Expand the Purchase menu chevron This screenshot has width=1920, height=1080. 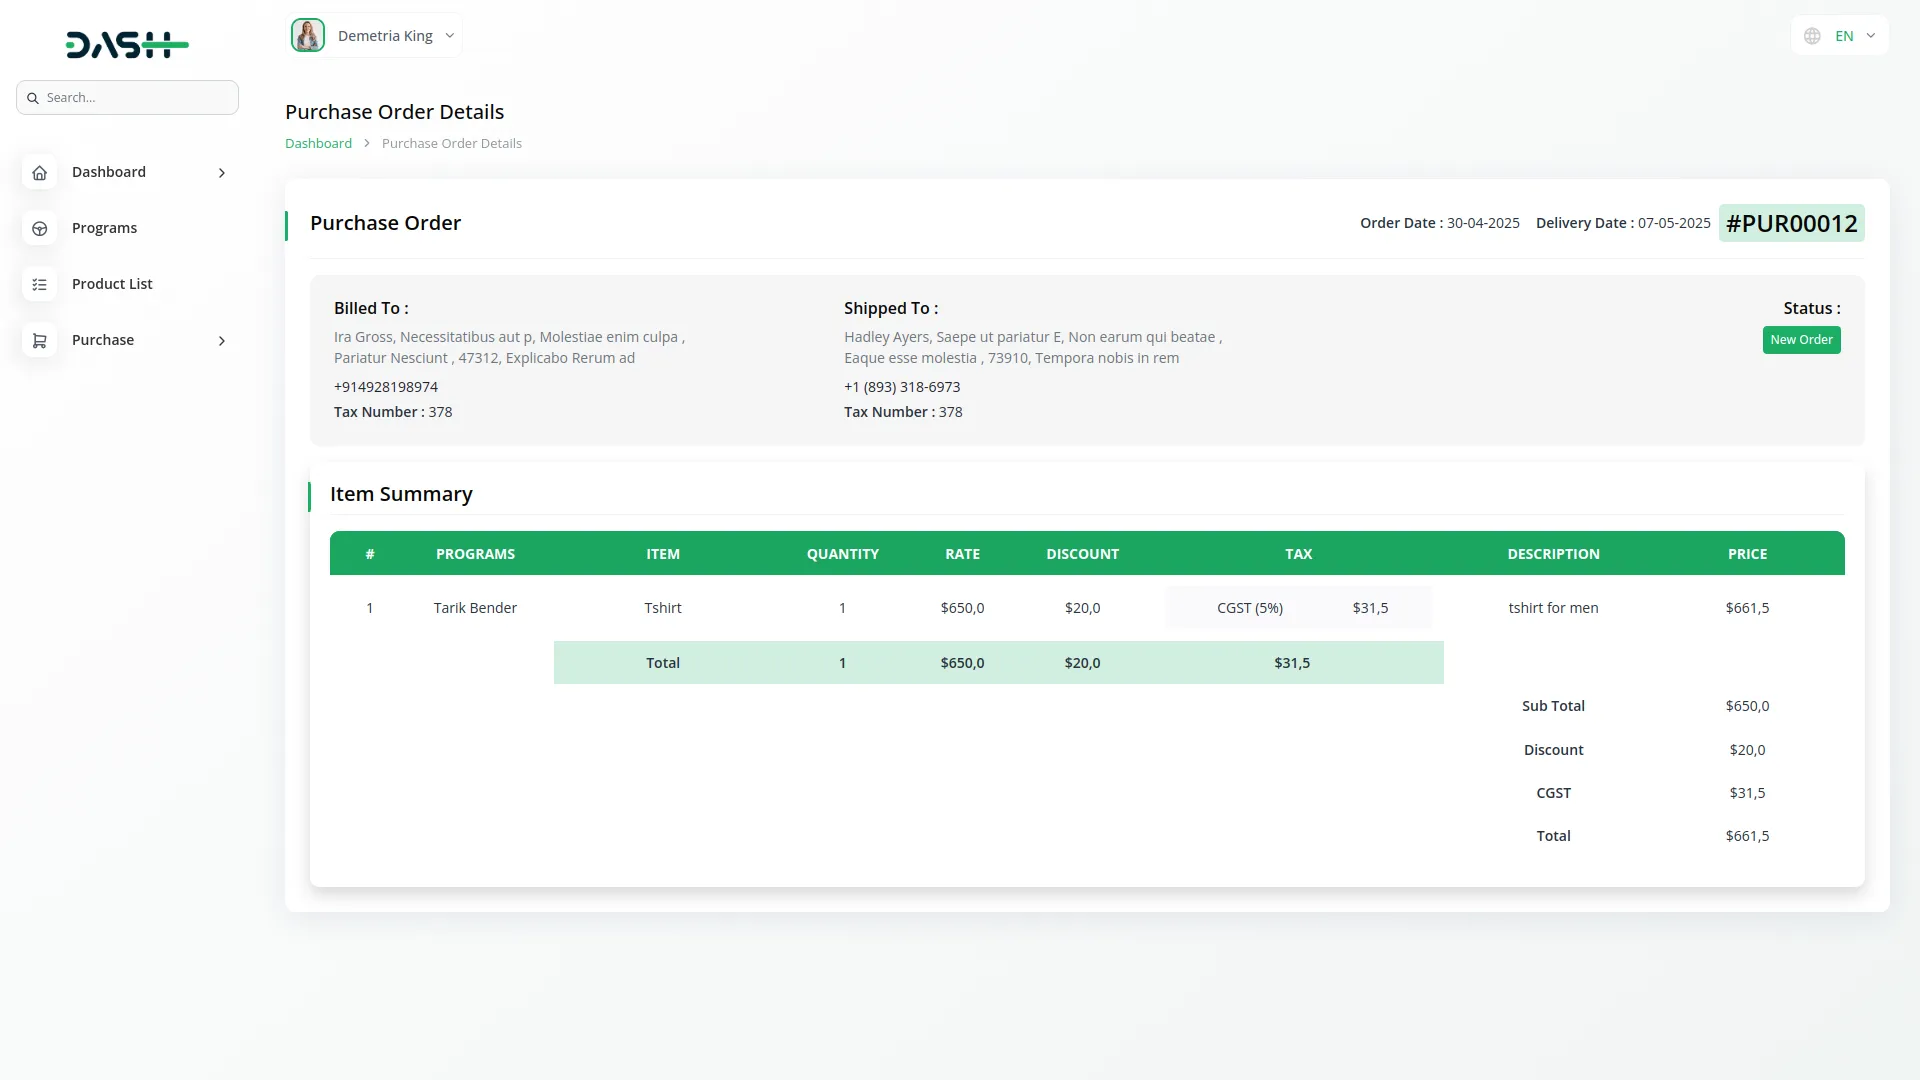point(222,341)
